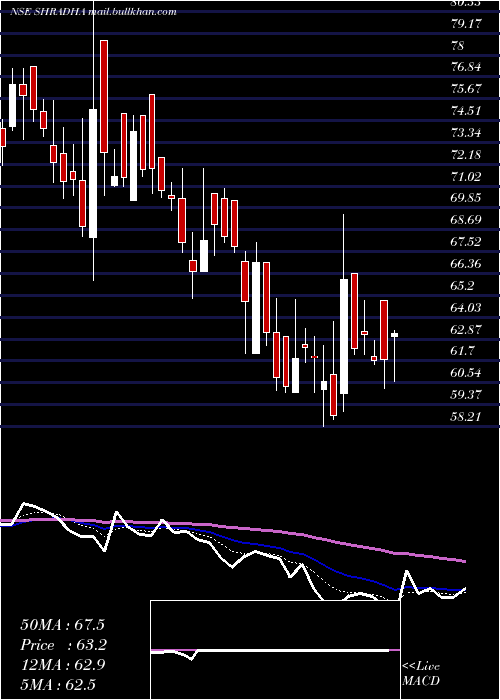Select the 79.17 price axis label

click(466, 24)
